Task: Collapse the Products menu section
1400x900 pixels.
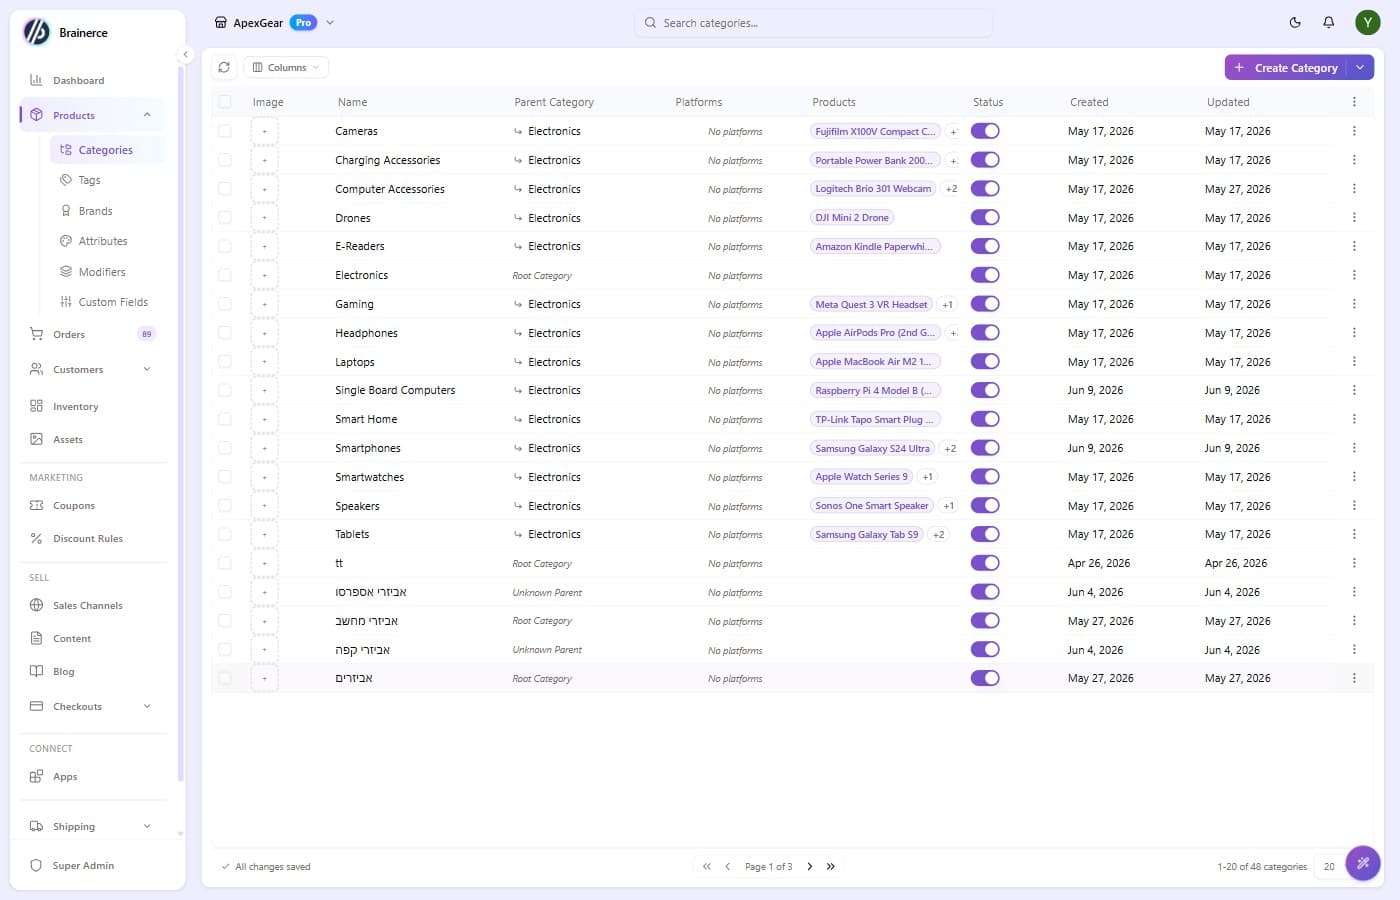Action: [x=147, y=115]
